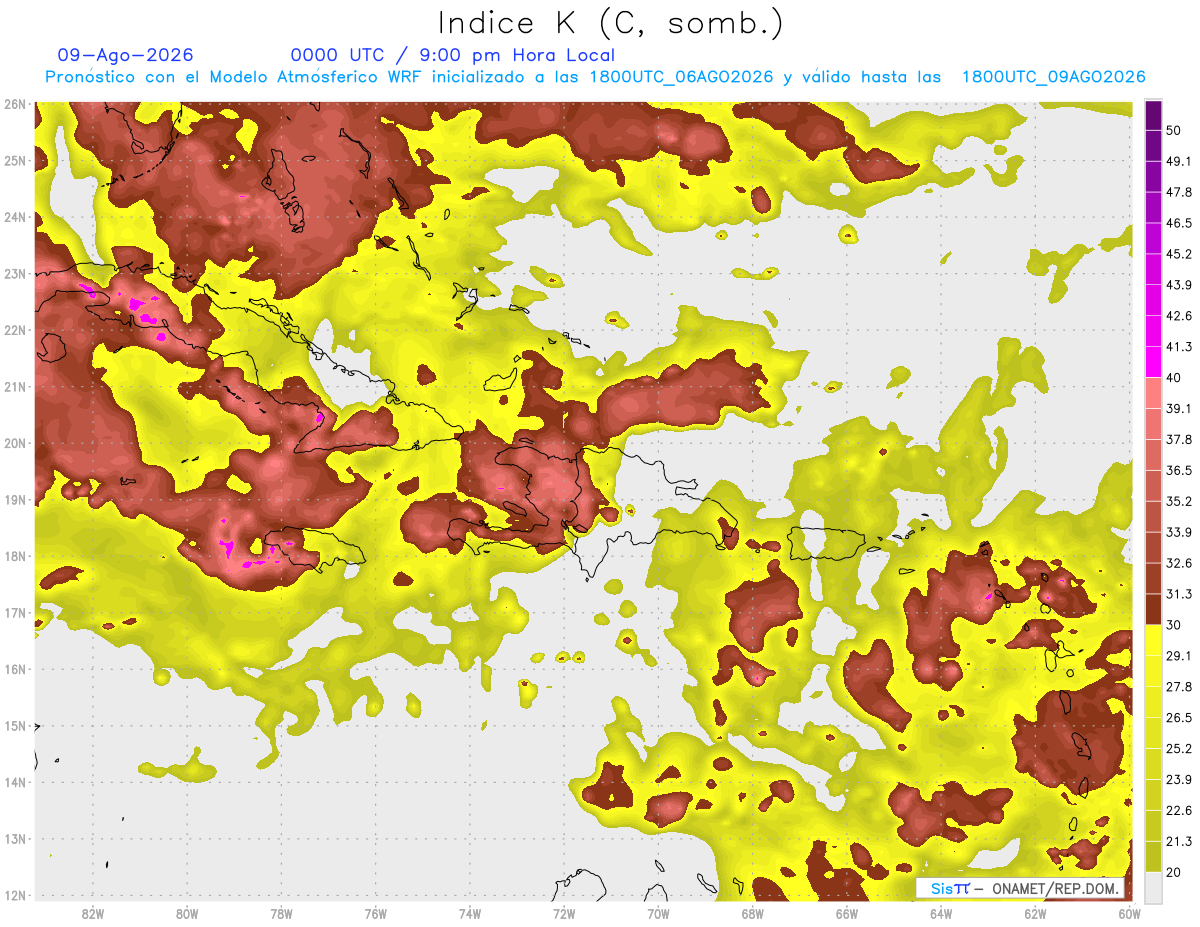Click the colorbar value 20
The width and height of the screenshot is (1200, 927).
point(1175,872)
